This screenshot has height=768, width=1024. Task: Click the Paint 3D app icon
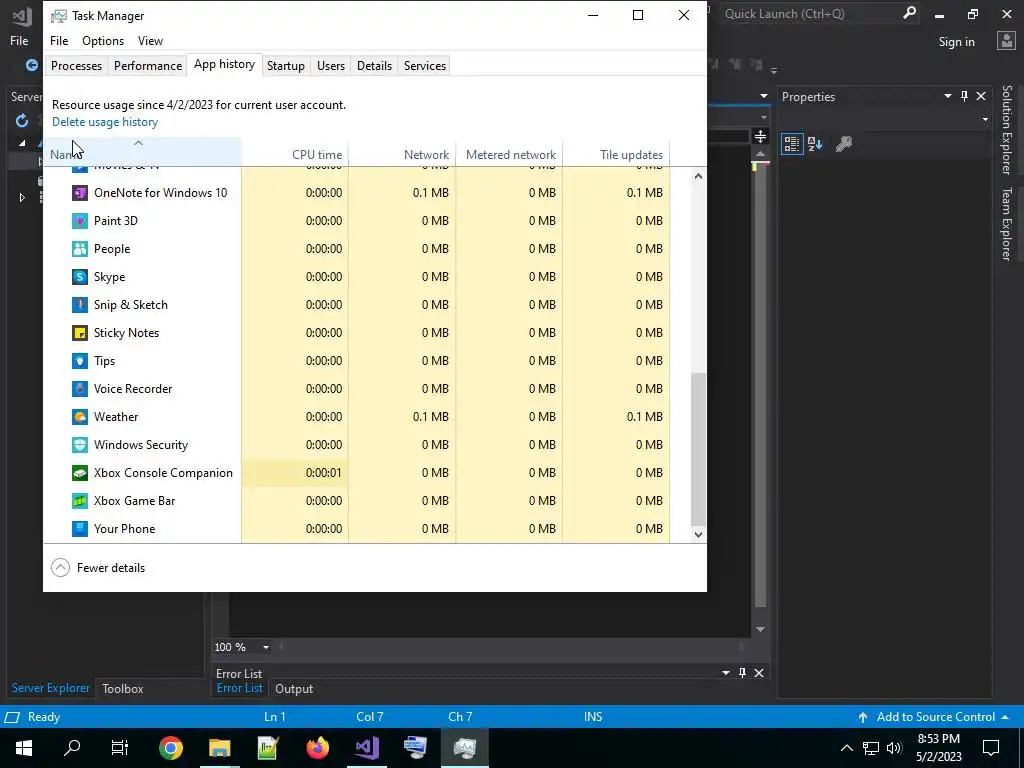coord(80,221)
